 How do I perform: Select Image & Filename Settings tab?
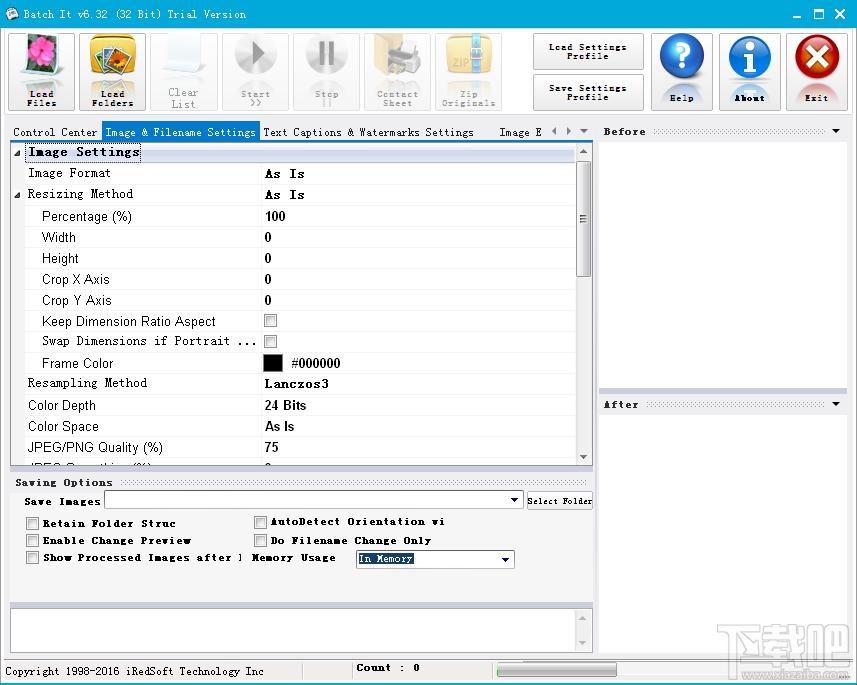[180, 132]
